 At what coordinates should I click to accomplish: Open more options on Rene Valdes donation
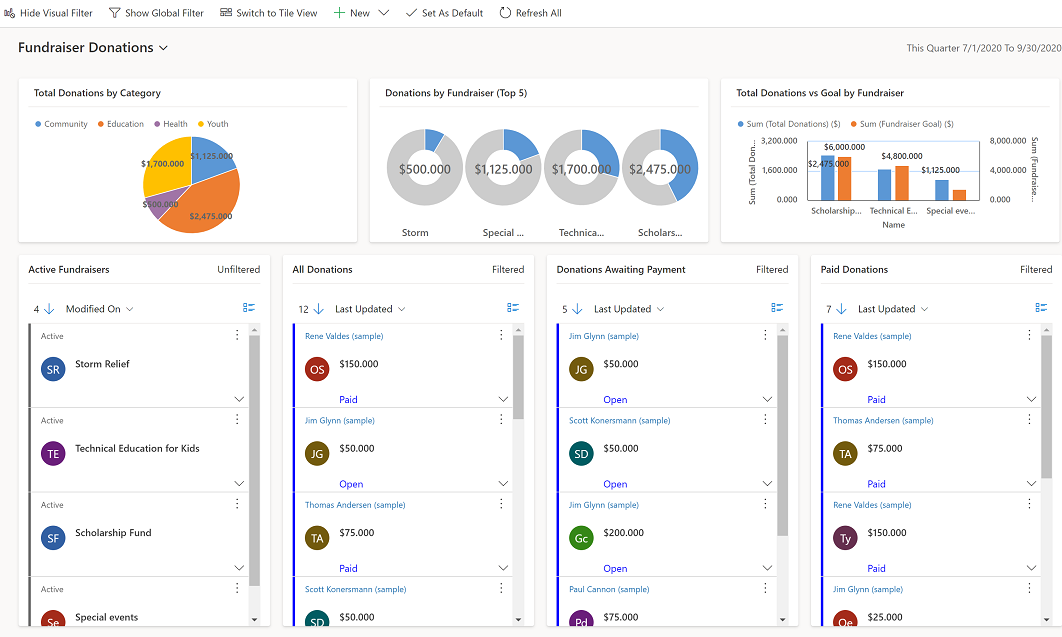500,336
